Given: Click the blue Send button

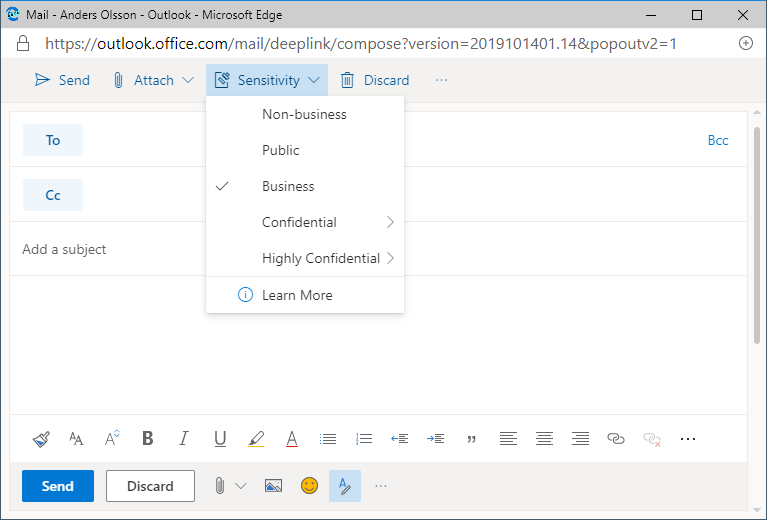Looking at the screenshot, I should point(58,486).
